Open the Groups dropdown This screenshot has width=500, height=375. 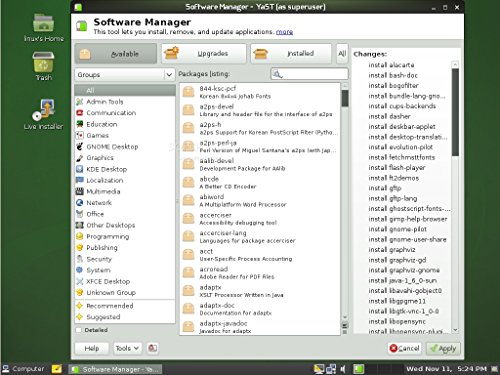pyautogui.click(x=125, y=75)
